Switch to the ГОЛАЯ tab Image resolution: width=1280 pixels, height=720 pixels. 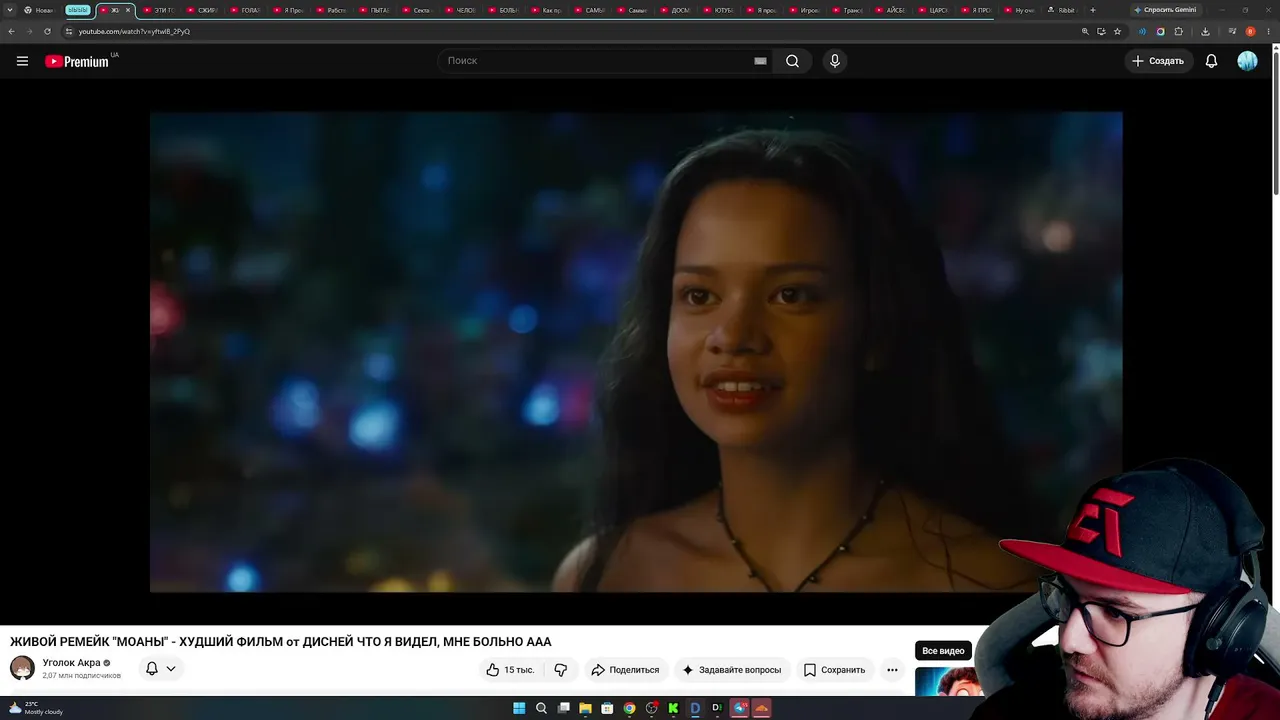click(x=245, y=10)
